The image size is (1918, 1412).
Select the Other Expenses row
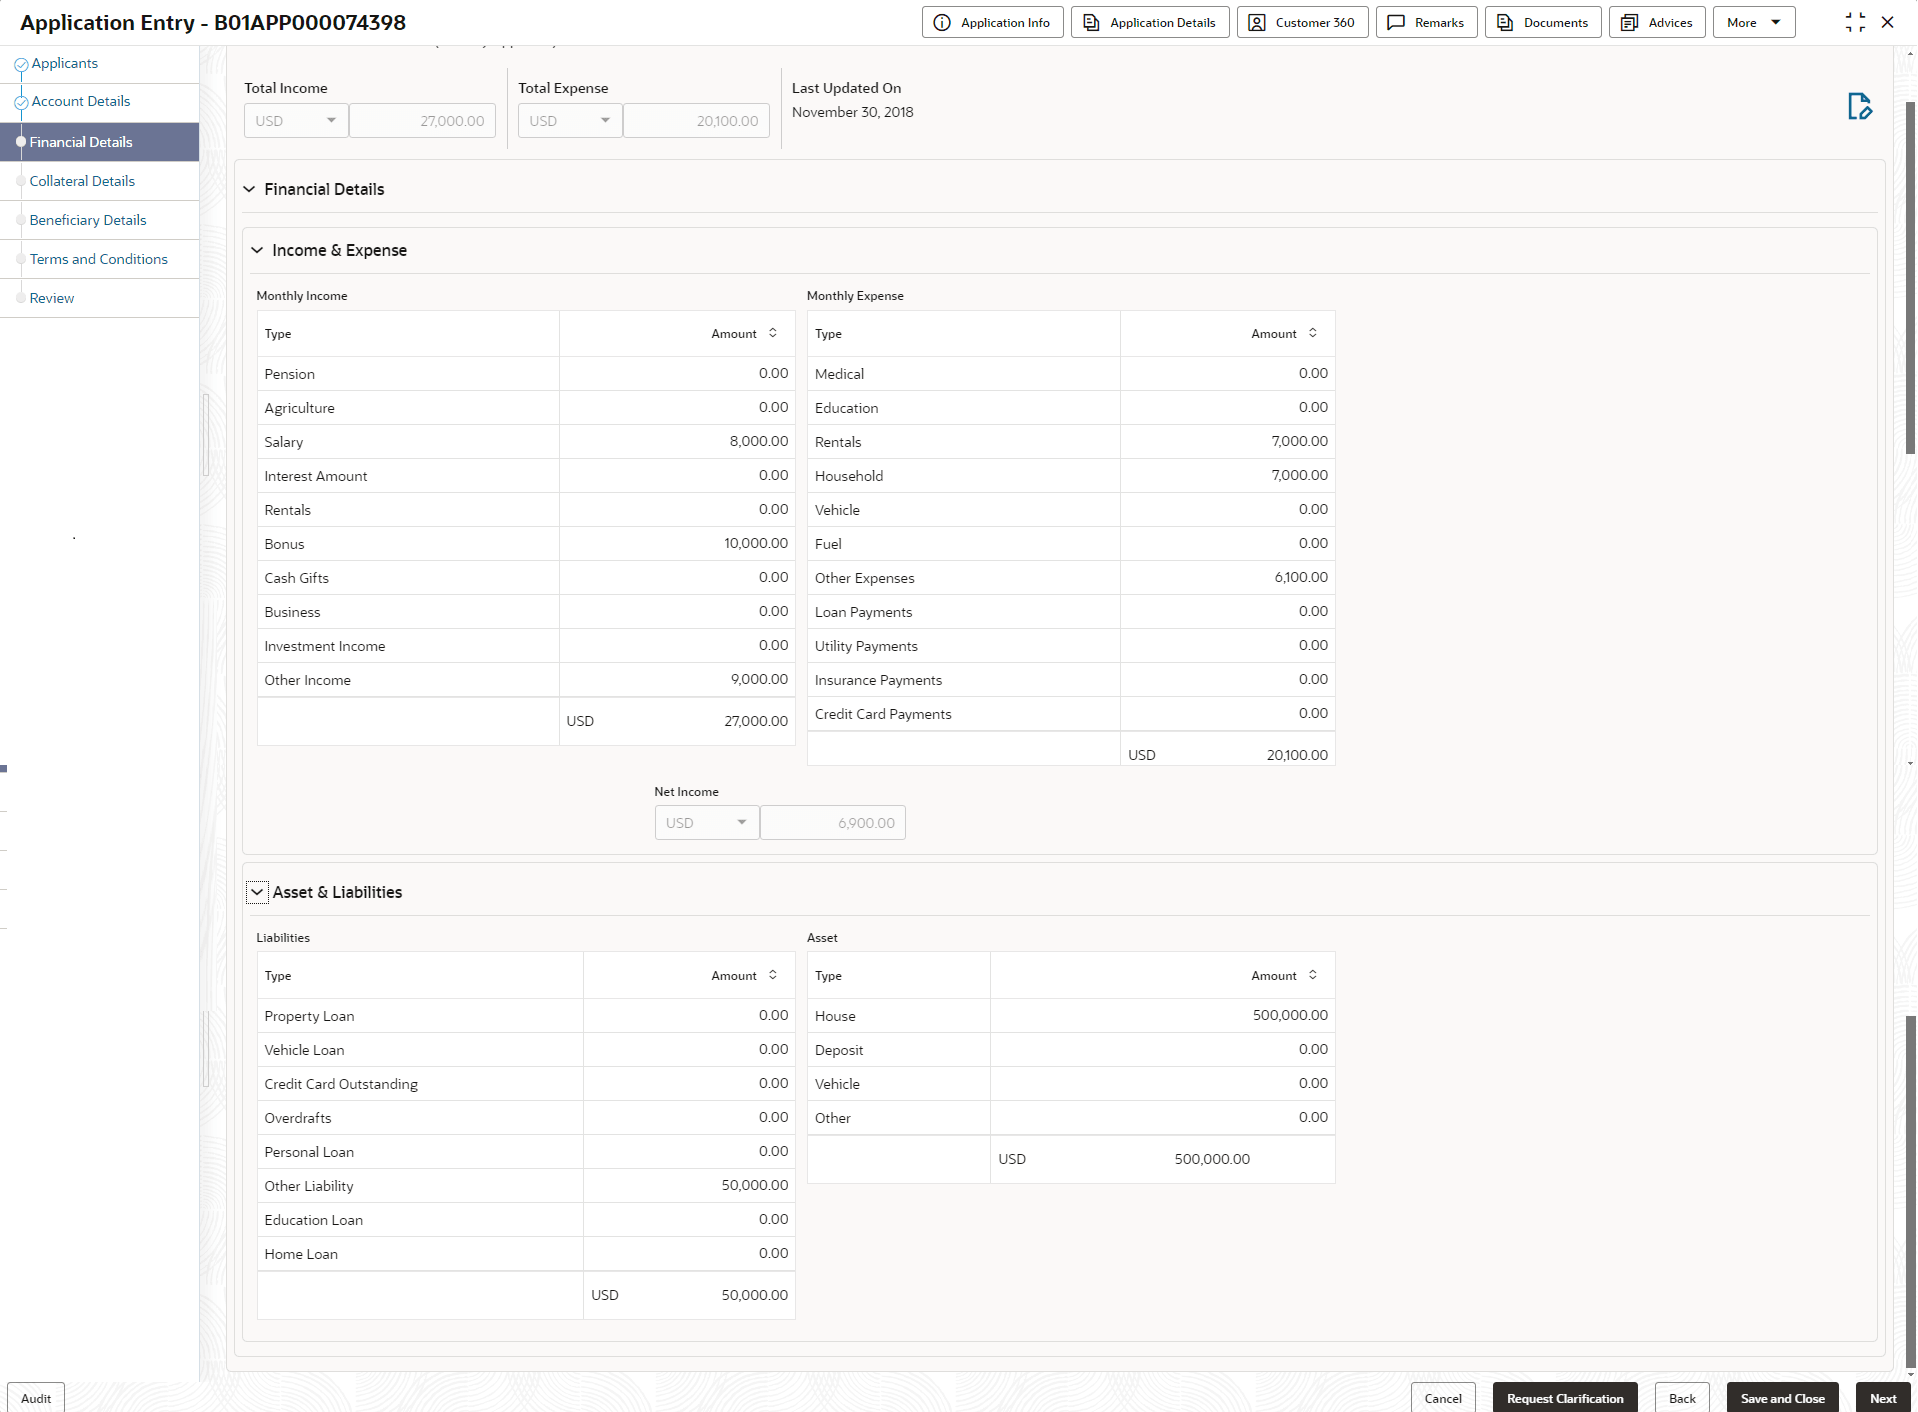coord(1071,578)
